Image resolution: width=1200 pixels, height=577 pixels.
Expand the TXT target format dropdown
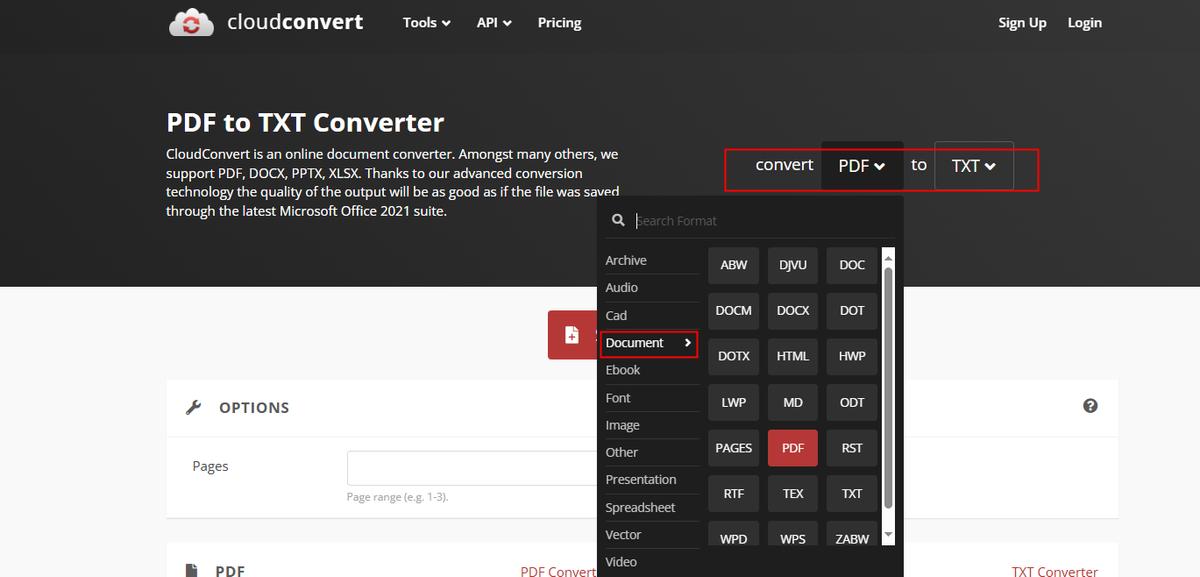974,166
